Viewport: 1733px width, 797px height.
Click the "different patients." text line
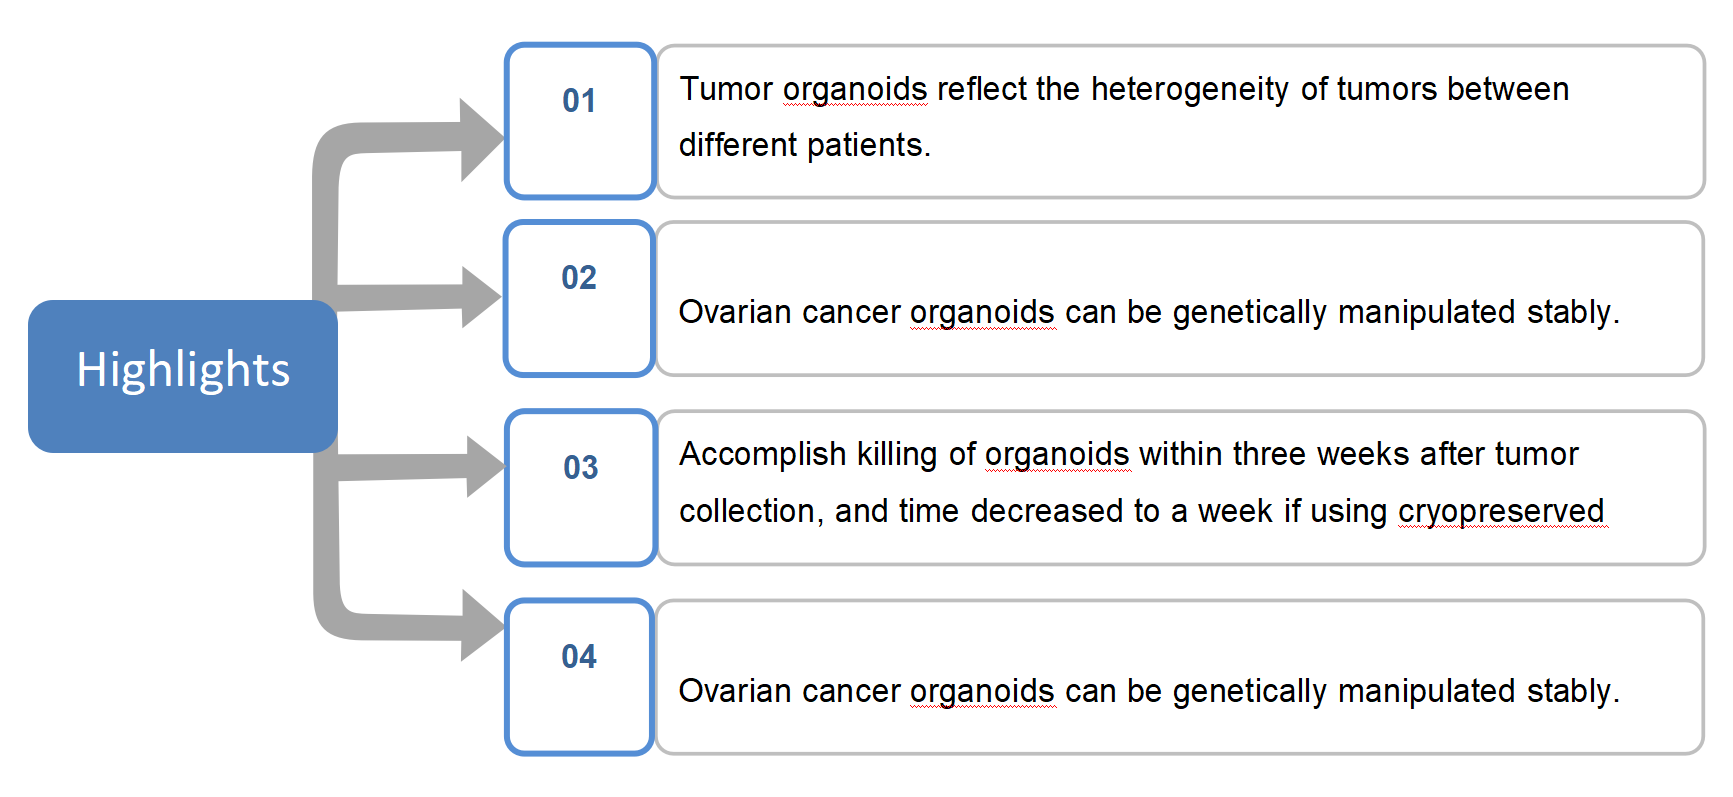click(x=804, y=145)
